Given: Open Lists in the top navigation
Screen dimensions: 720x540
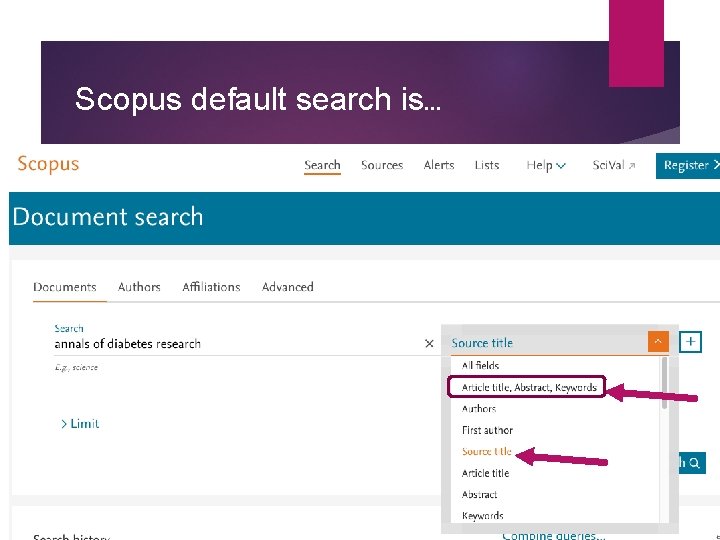Looking at the screenshot, I should (x=487, y=165).
